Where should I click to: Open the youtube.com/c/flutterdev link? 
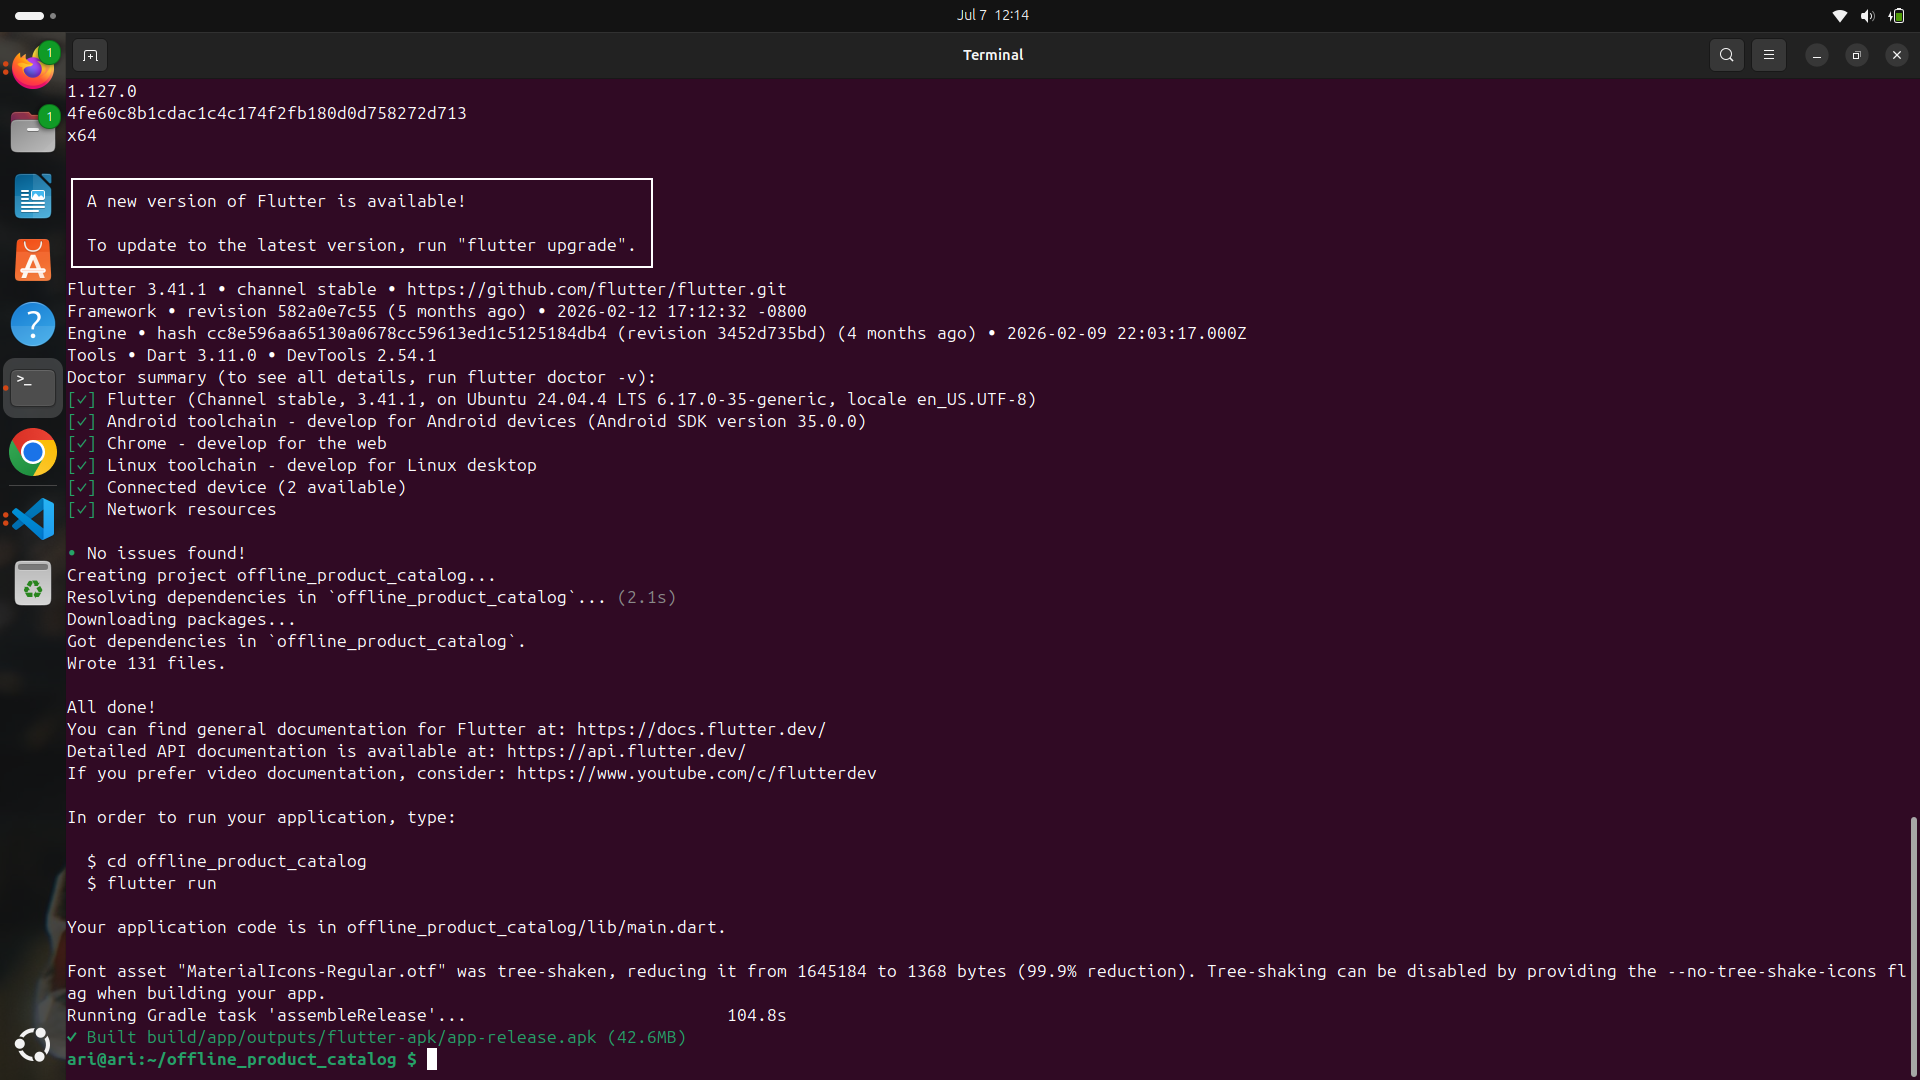[696, 773]
